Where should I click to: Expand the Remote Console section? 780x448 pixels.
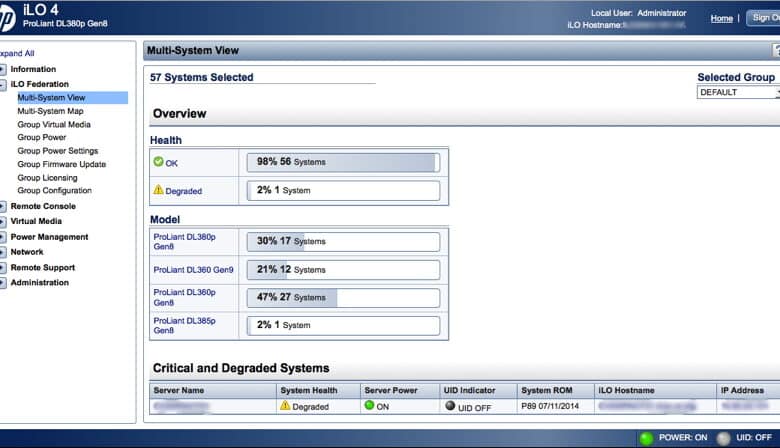pos(2,206)
